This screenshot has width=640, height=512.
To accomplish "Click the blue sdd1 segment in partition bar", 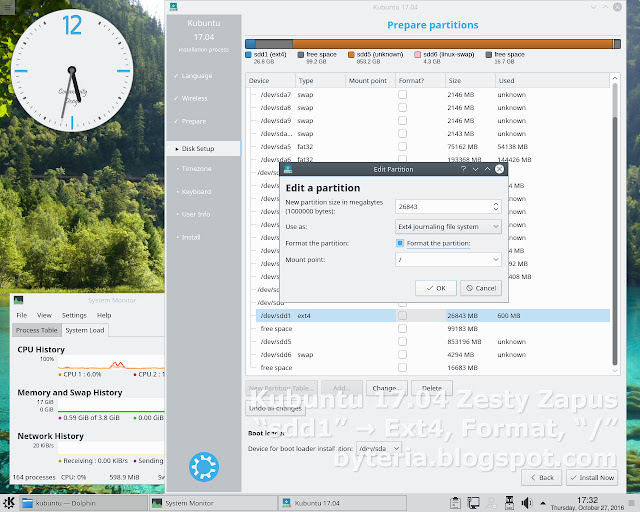I will point(250,44).
